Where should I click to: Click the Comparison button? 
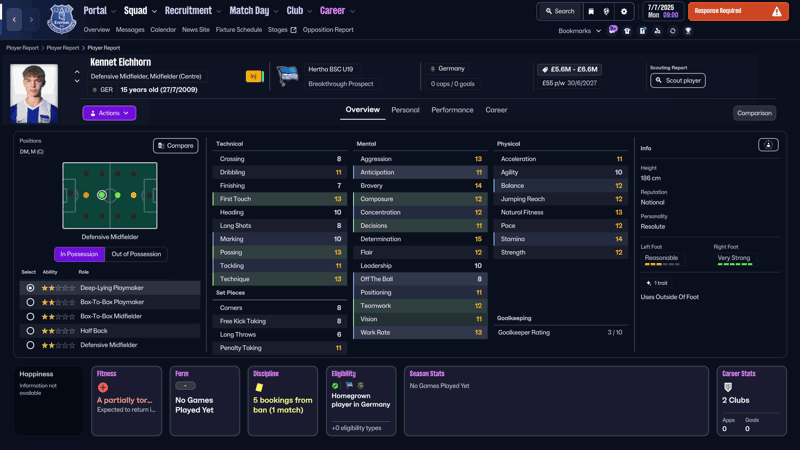pyautogui.click(x=753, y=113)
